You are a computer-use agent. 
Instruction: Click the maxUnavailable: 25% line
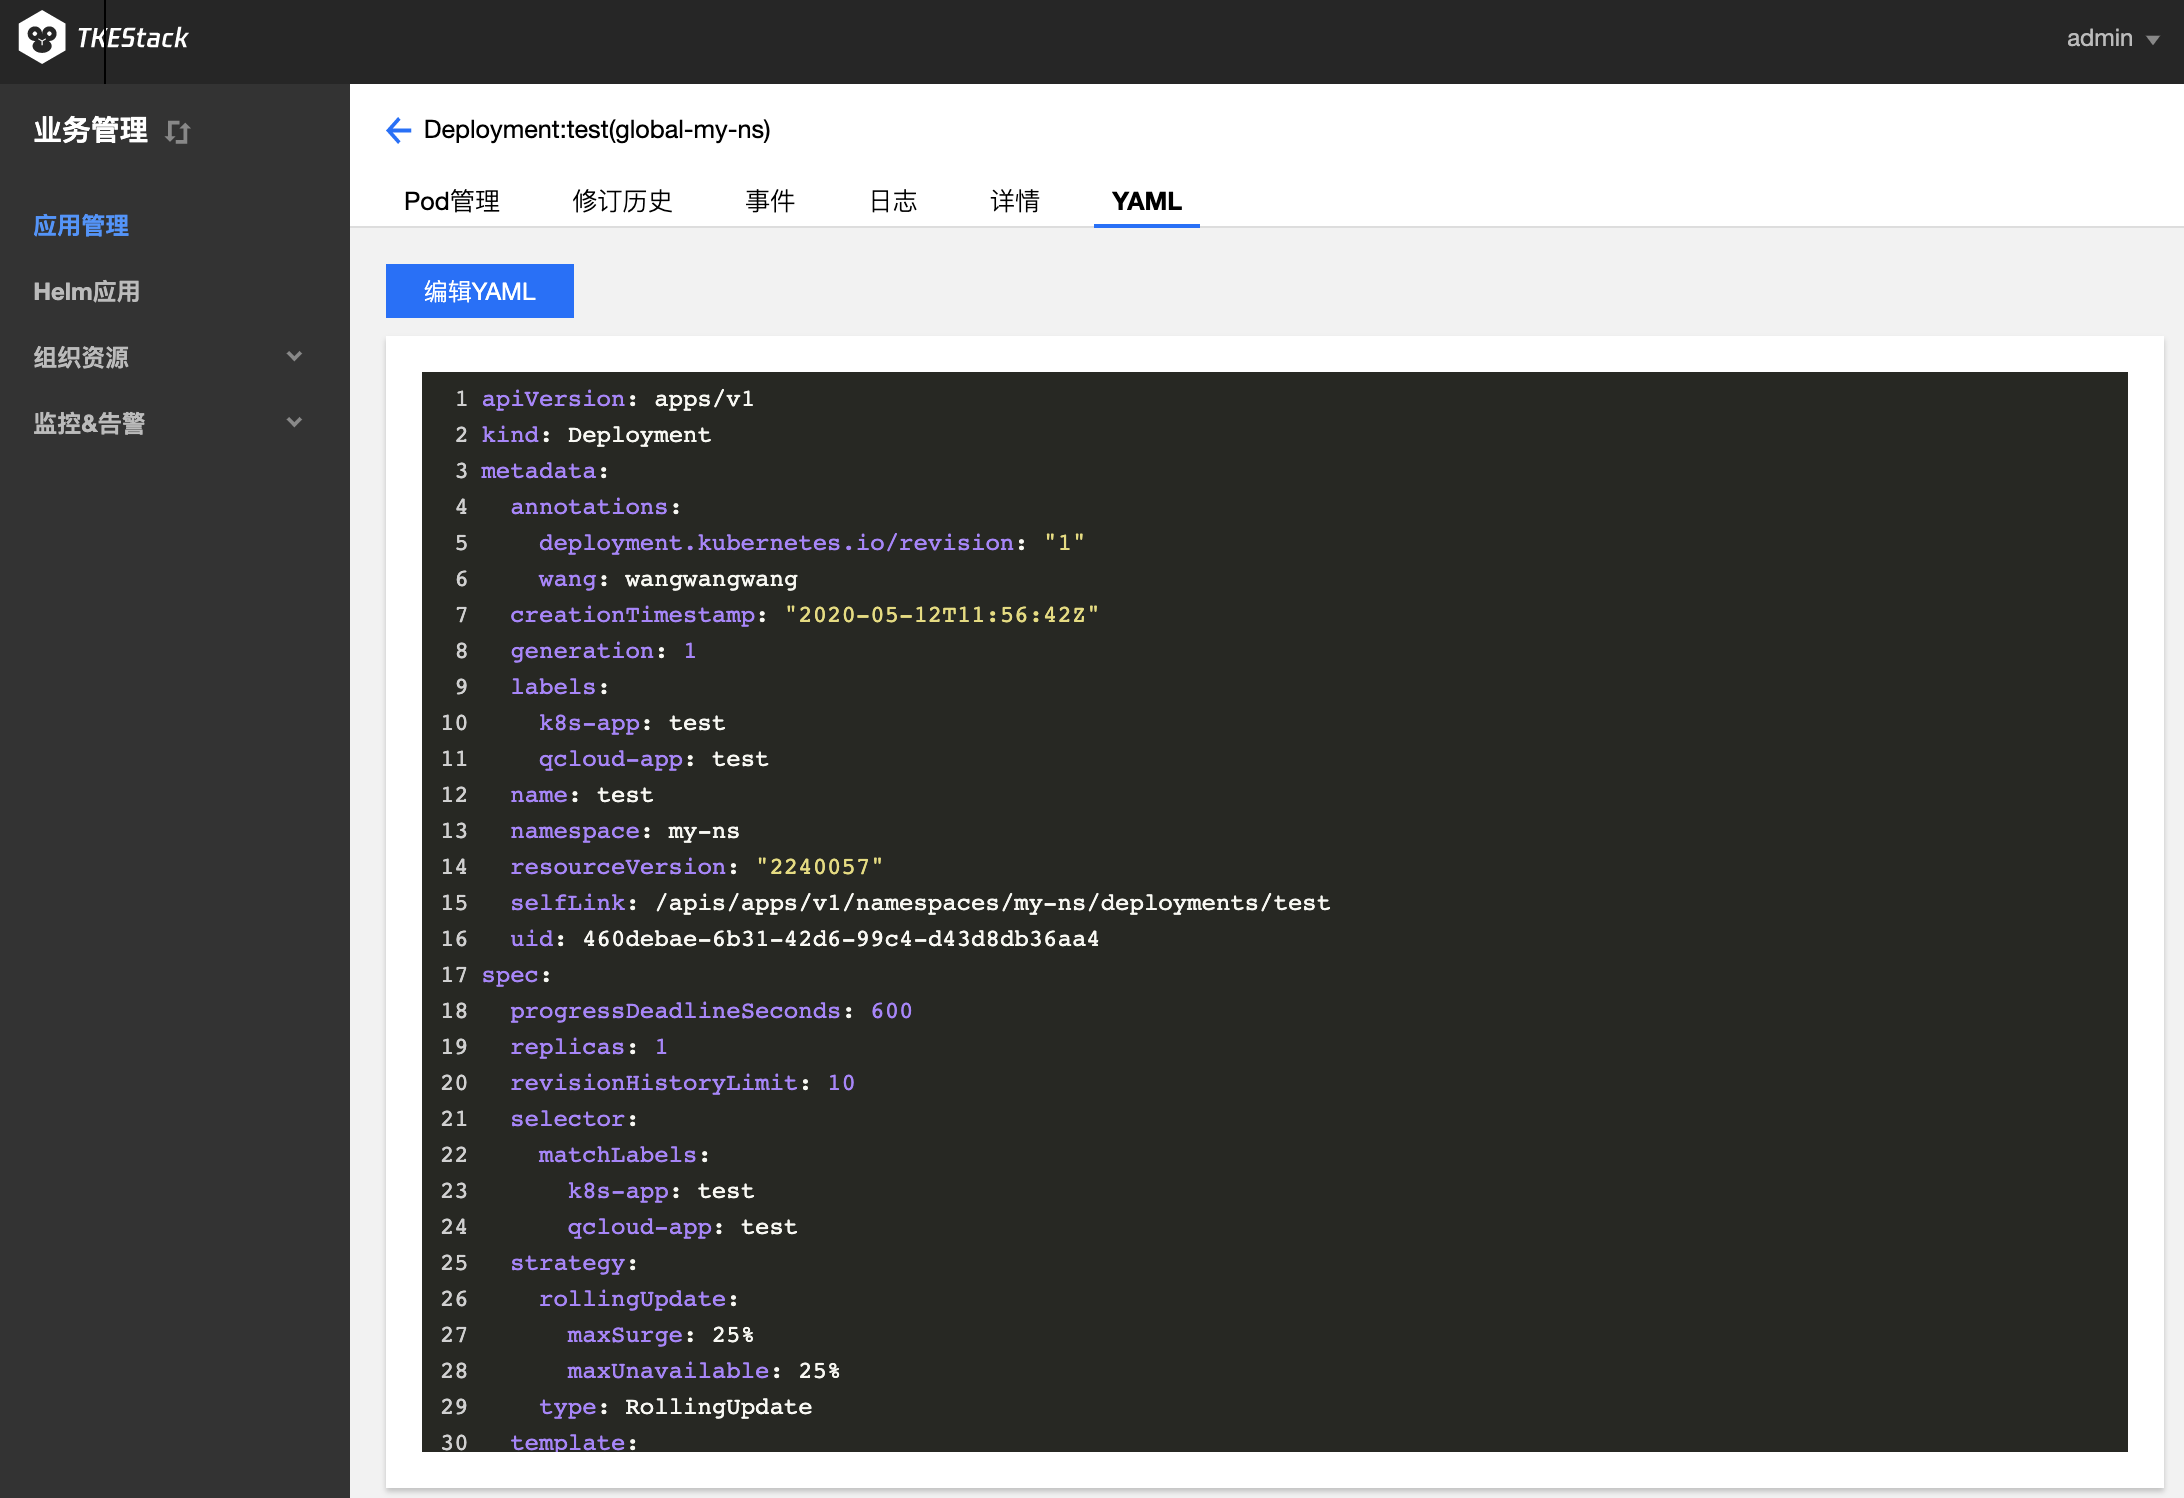(704, 1371)
